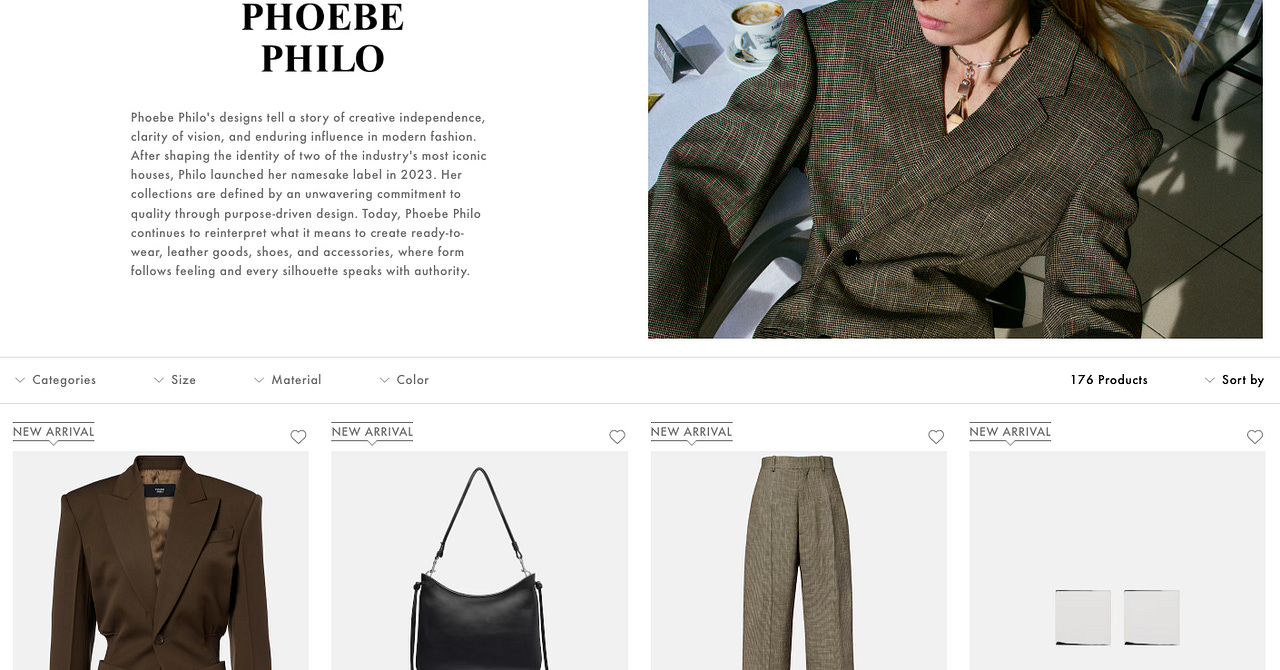Click New Arrival tag above the blazer
Screen dimensions: 1280x670
54,432
